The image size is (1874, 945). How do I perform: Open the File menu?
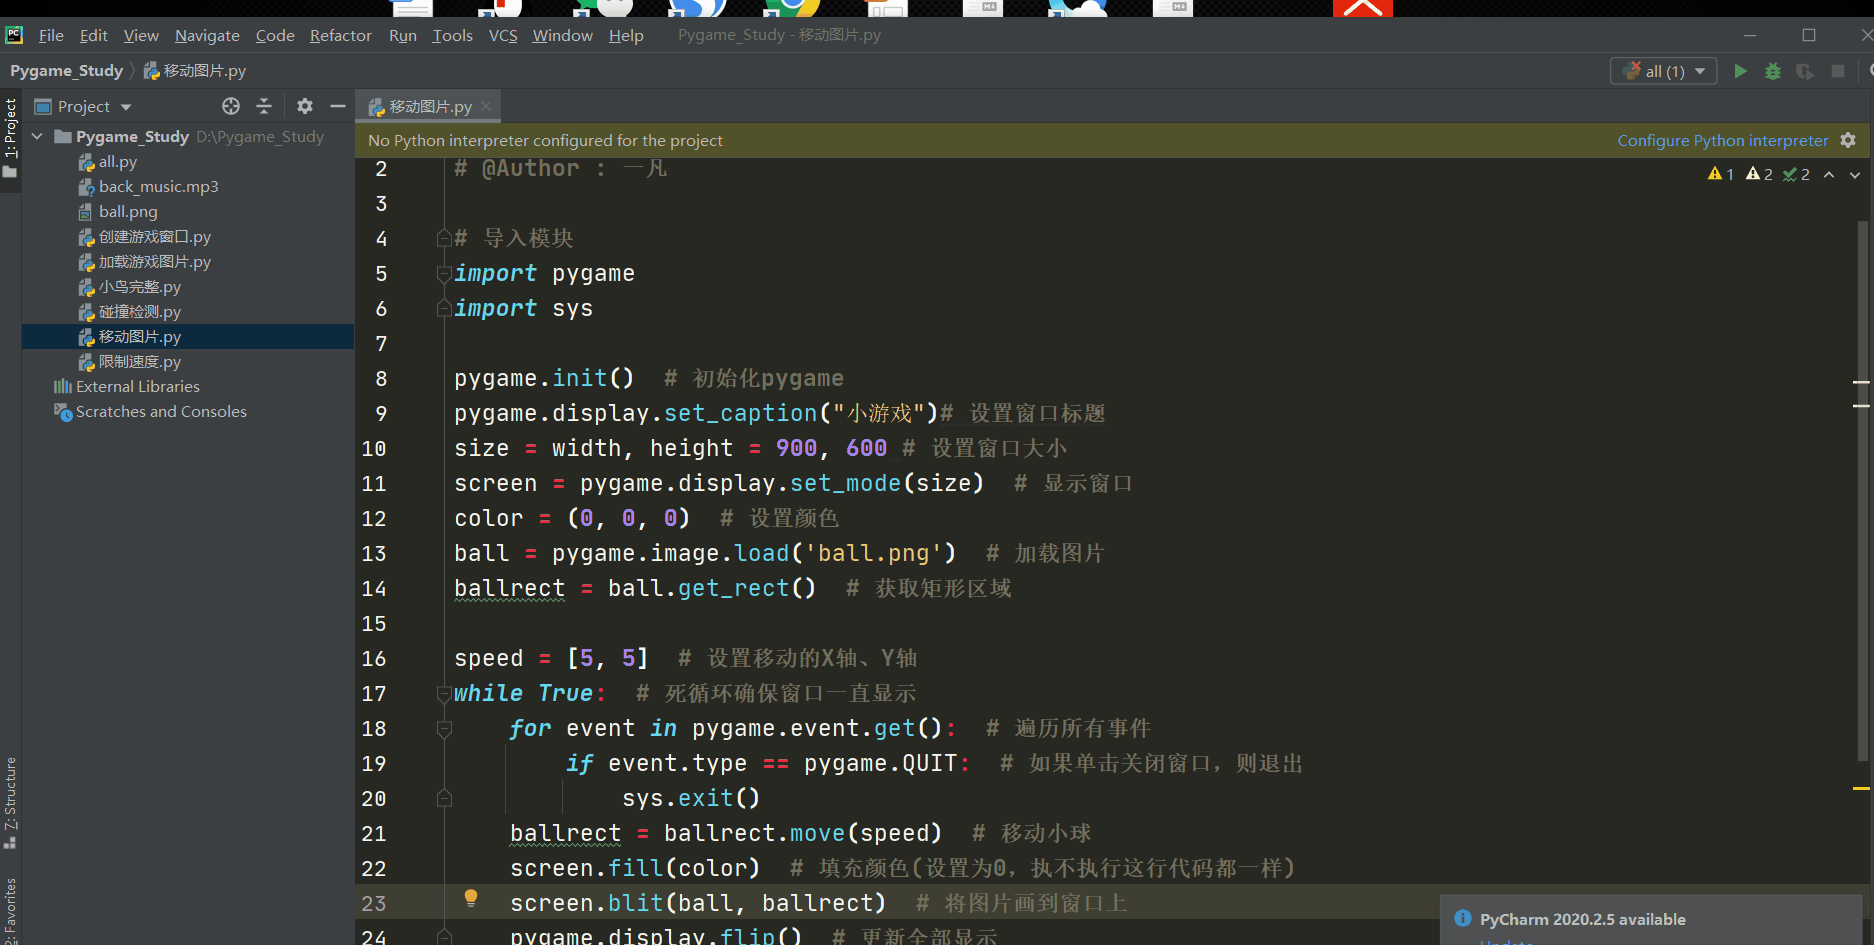(51, 35)
